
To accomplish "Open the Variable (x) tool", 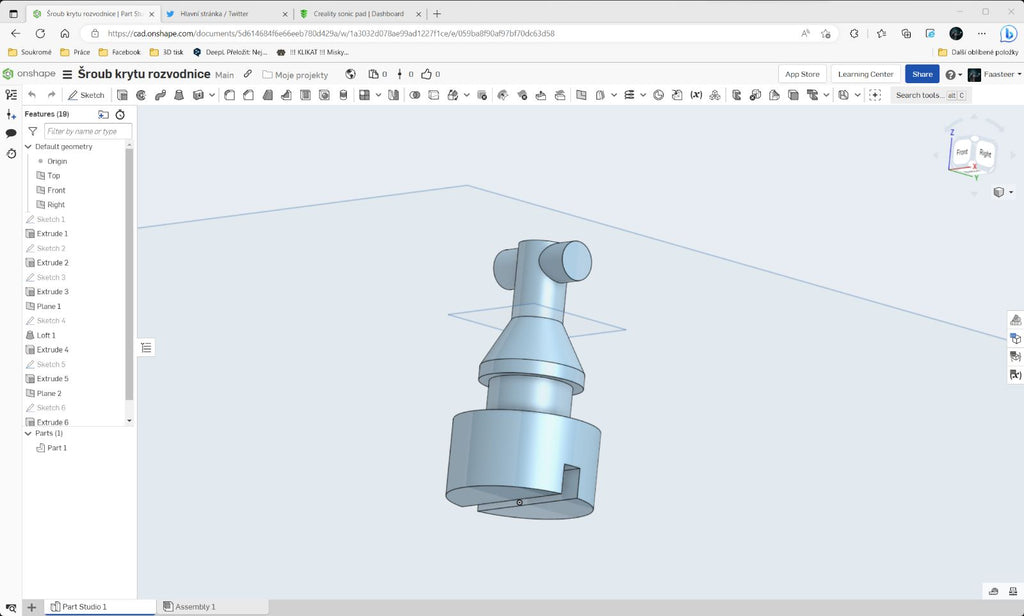I will click(696, 95).
